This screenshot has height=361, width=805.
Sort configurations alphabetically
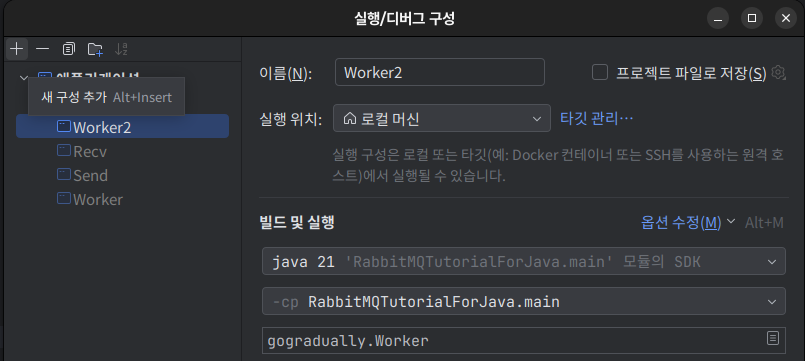pos(121,49)
